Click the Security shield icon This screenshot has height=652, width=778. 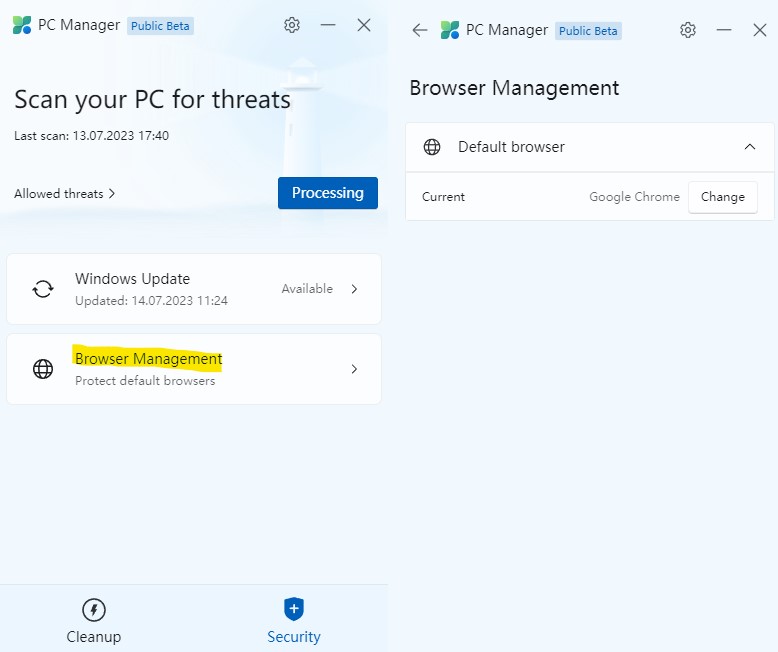point(294,609)
